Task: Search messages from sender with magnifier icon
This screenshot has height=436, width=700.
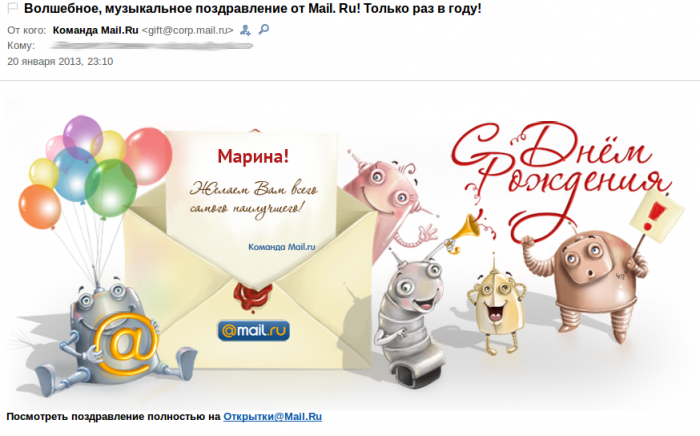Action: point(264,29)
